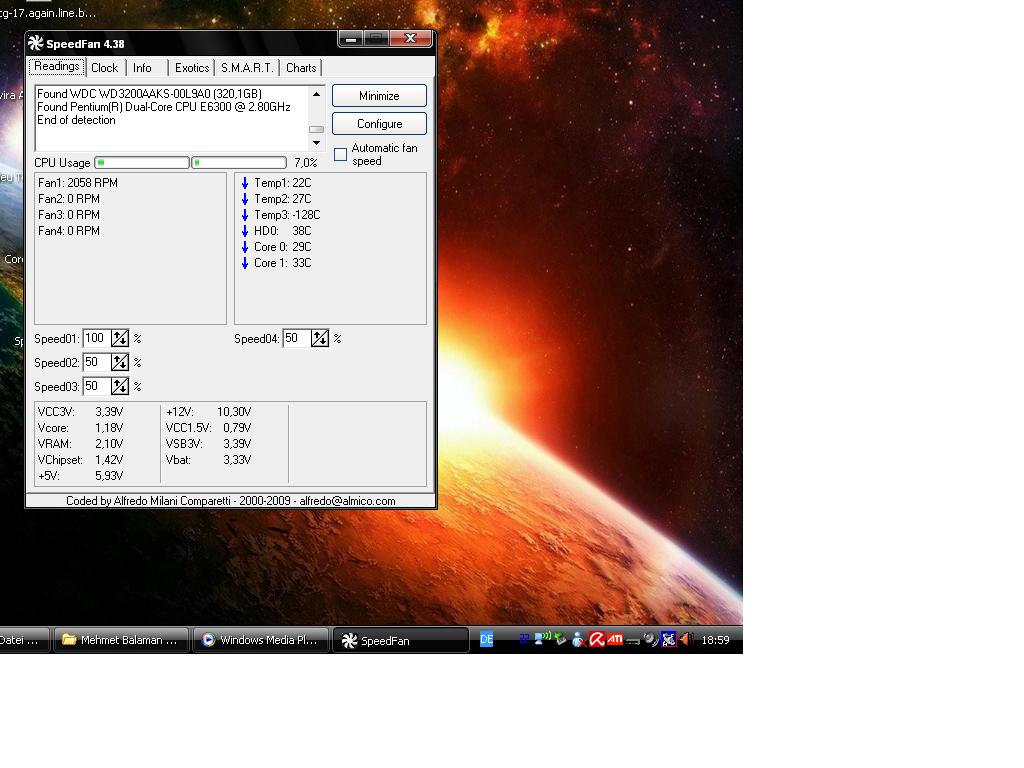Open the Info tab
Viewport: 1024px width, 768px height.
(x=142, y=68)
